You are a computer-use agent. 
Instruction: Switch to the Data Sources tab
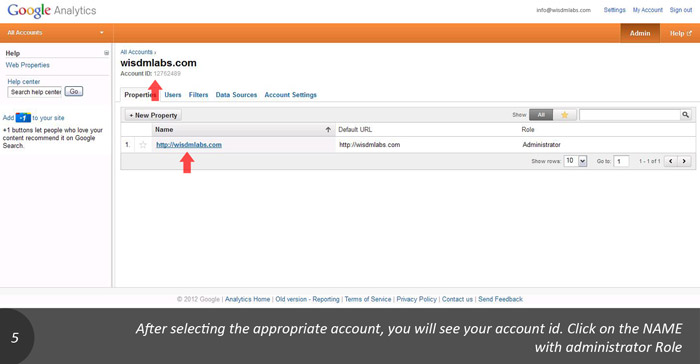[236, 95]
